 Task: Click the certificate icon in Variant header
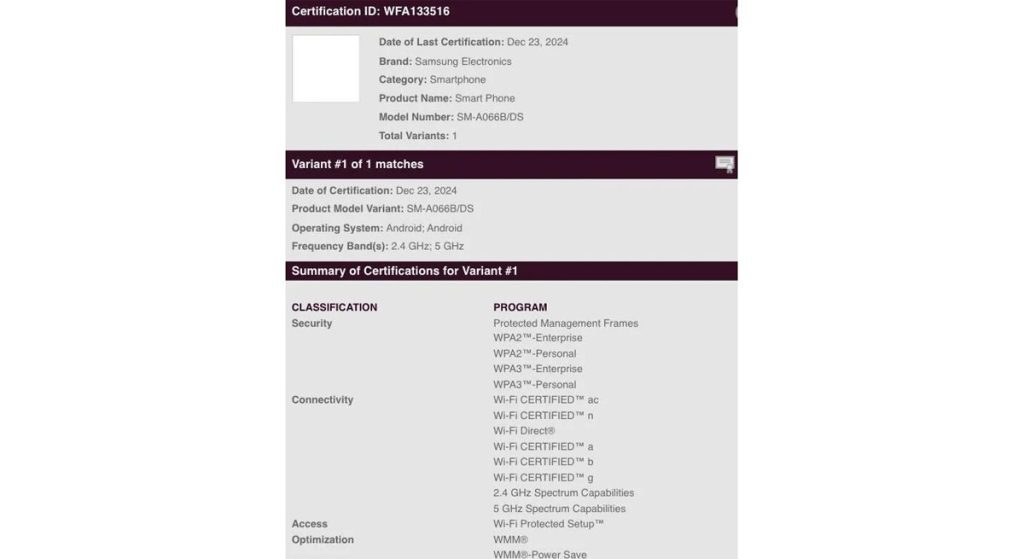pyautogui.click(x=725, y=164)
